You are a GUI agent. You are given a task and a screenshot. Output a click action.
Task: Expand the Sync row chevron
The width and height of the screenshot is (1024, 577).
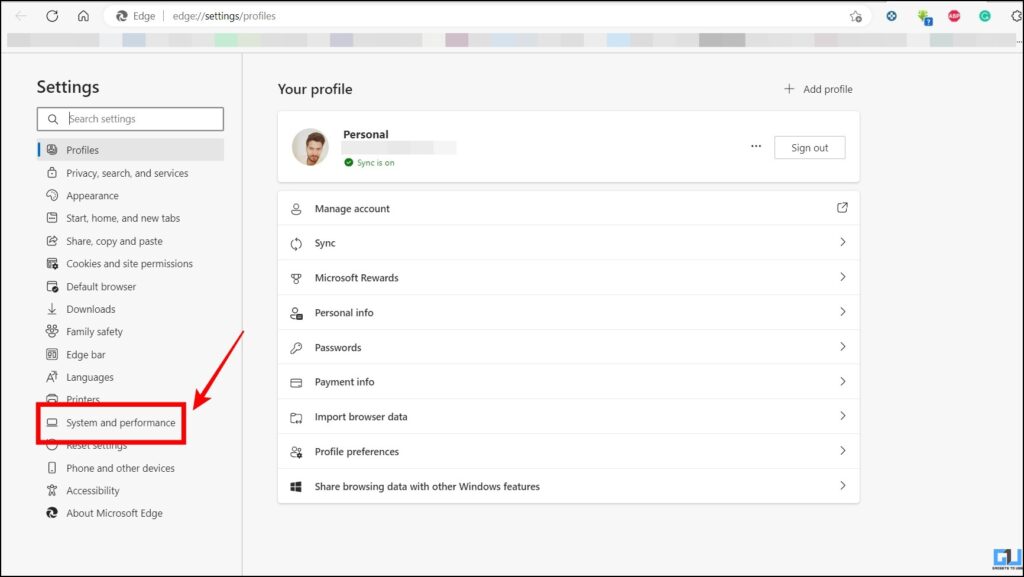[x=842, y=242]
